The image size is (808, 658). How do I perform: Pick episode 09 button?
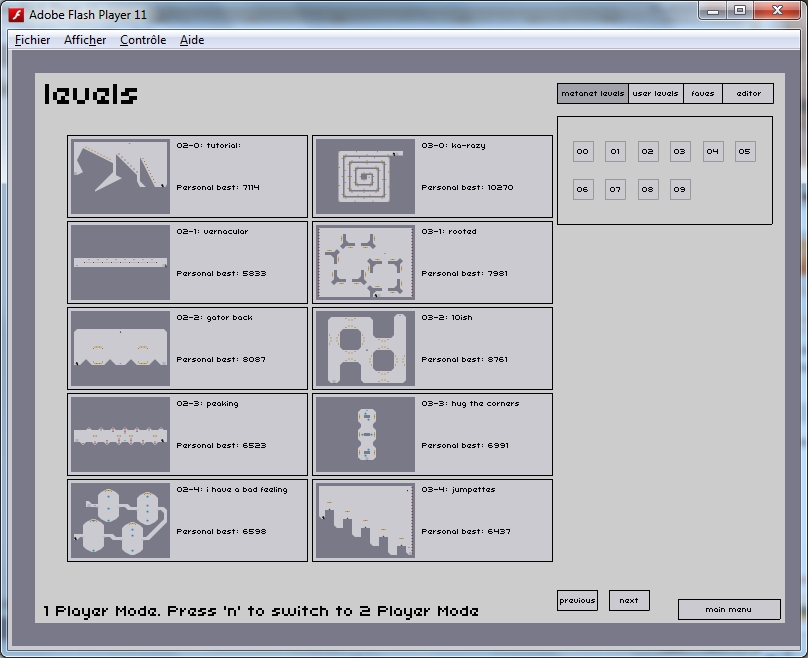click(x=680, y=189)
